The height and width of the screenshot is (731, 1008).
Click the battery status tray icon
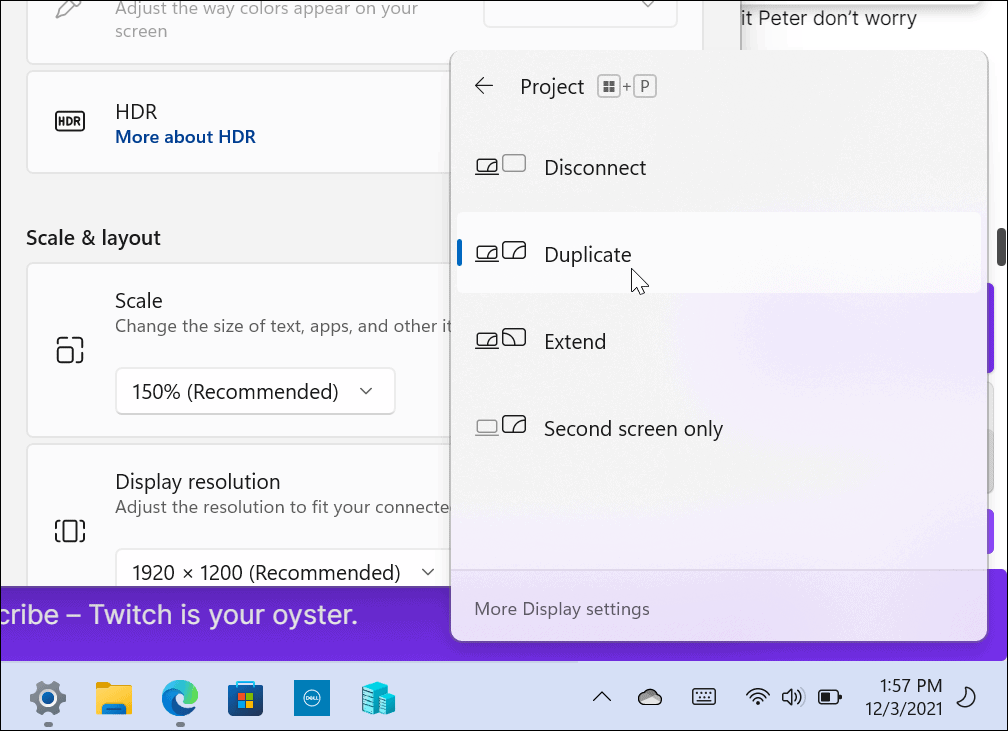pos(829,697)
